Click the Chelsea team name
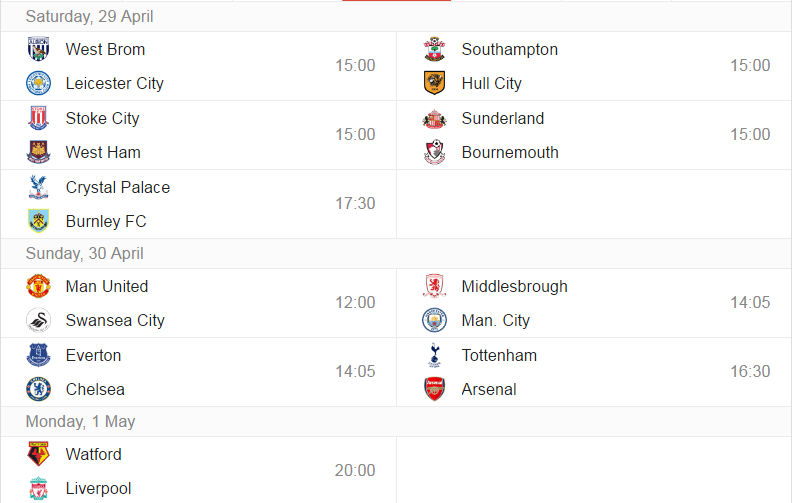The height and width of the screenshot is (503, 792). point(95,389)
